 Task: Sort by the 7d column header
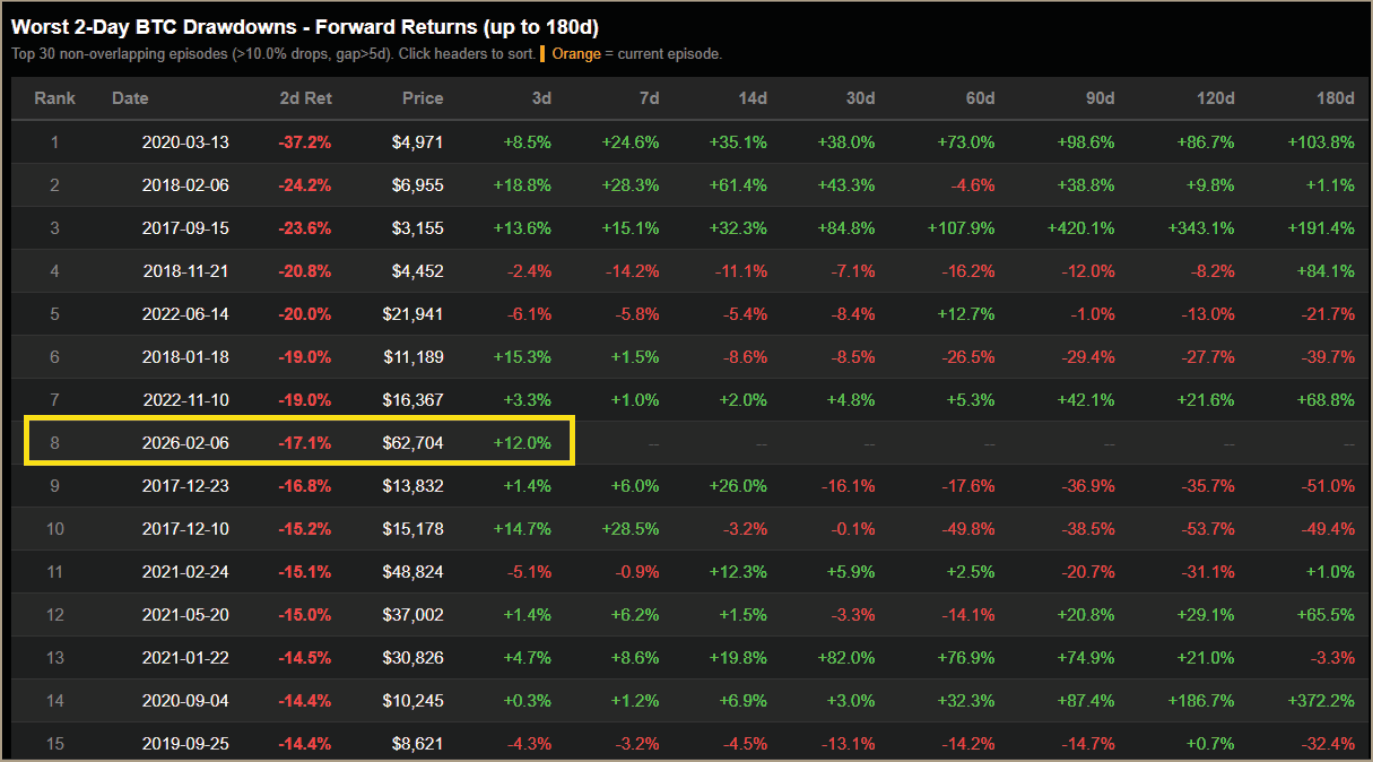[x=649, y=98]
